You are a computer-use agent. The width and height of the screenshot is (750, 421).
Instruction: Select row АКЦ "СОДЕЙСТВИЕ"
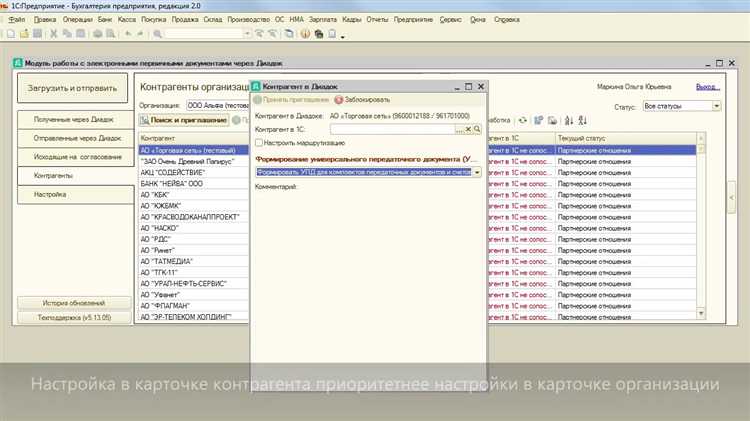194,173
